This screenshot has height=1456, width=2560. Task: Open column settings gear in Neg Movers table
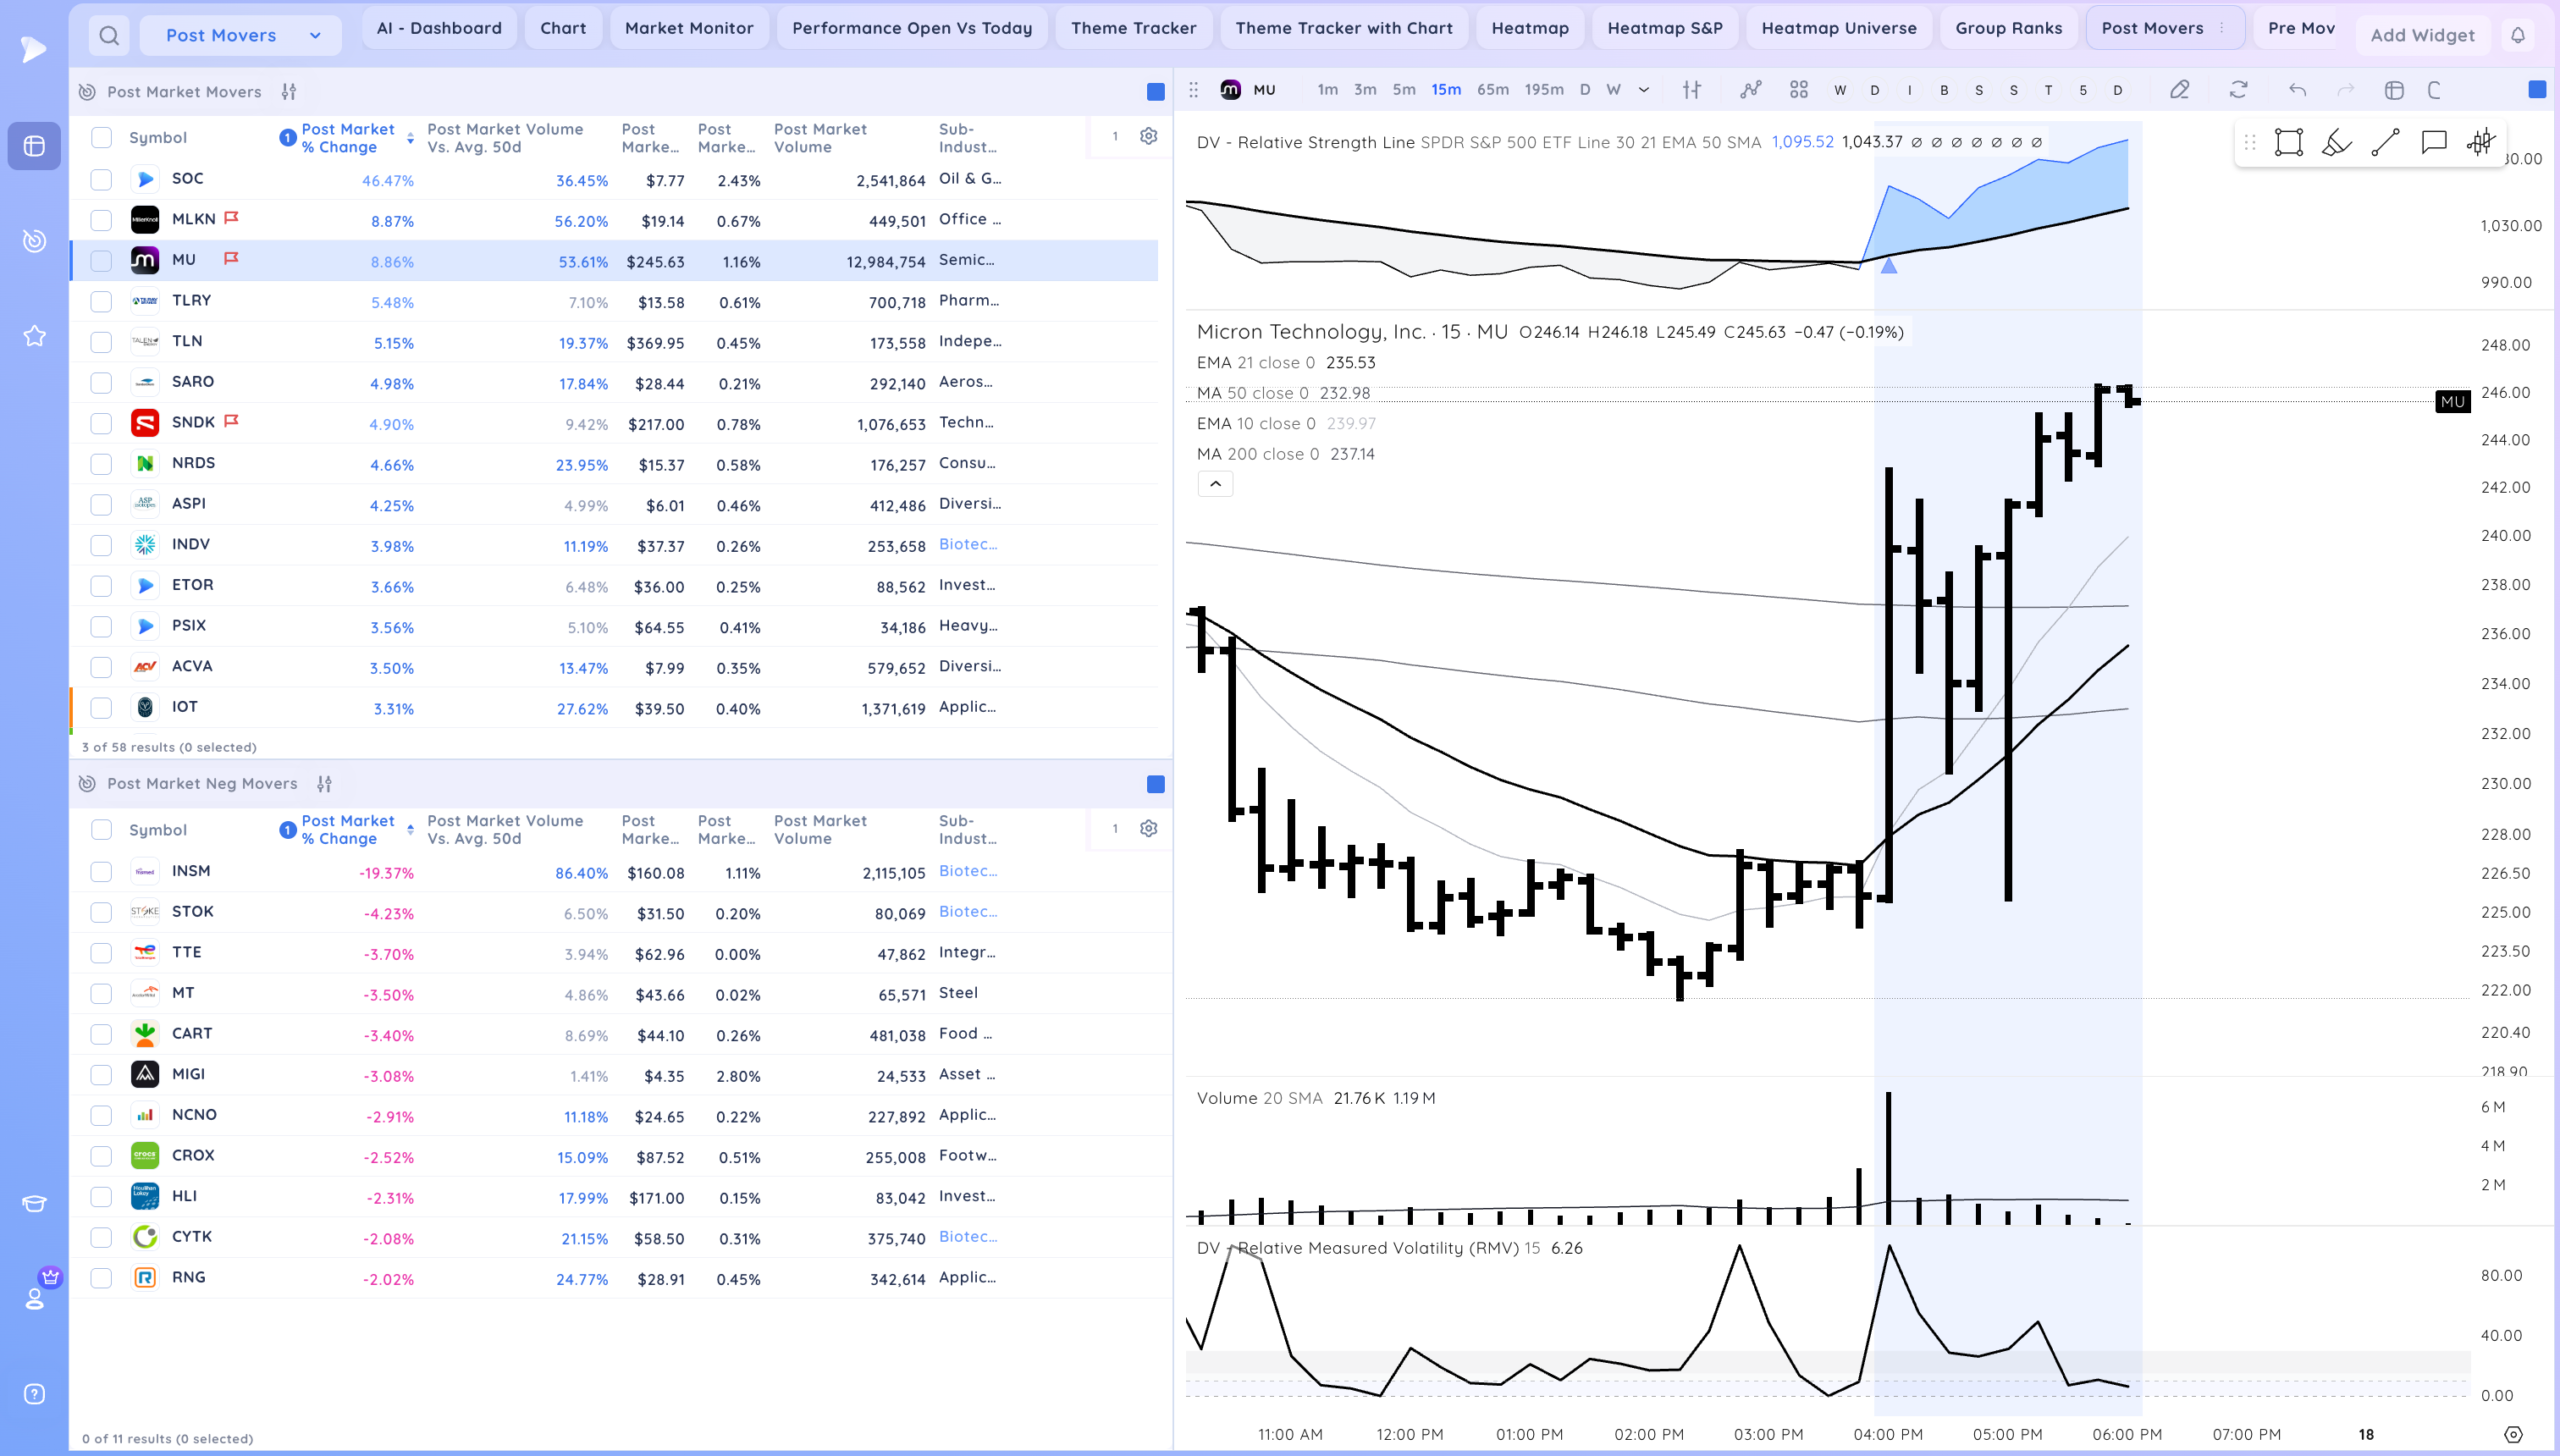1148,829
